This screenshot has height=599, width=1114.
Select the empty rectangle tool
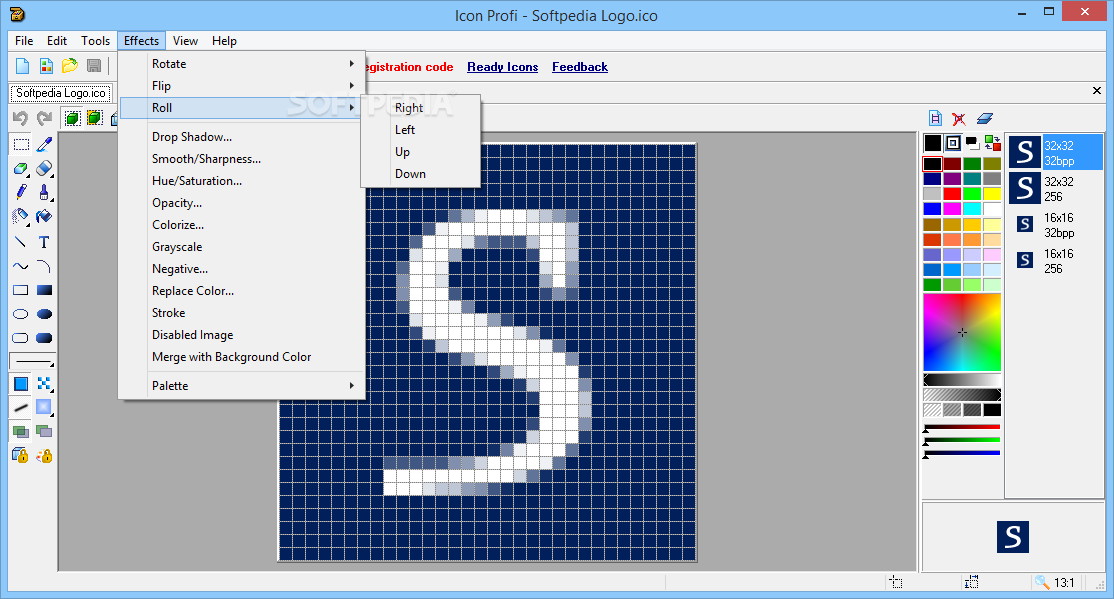[21, 290]
